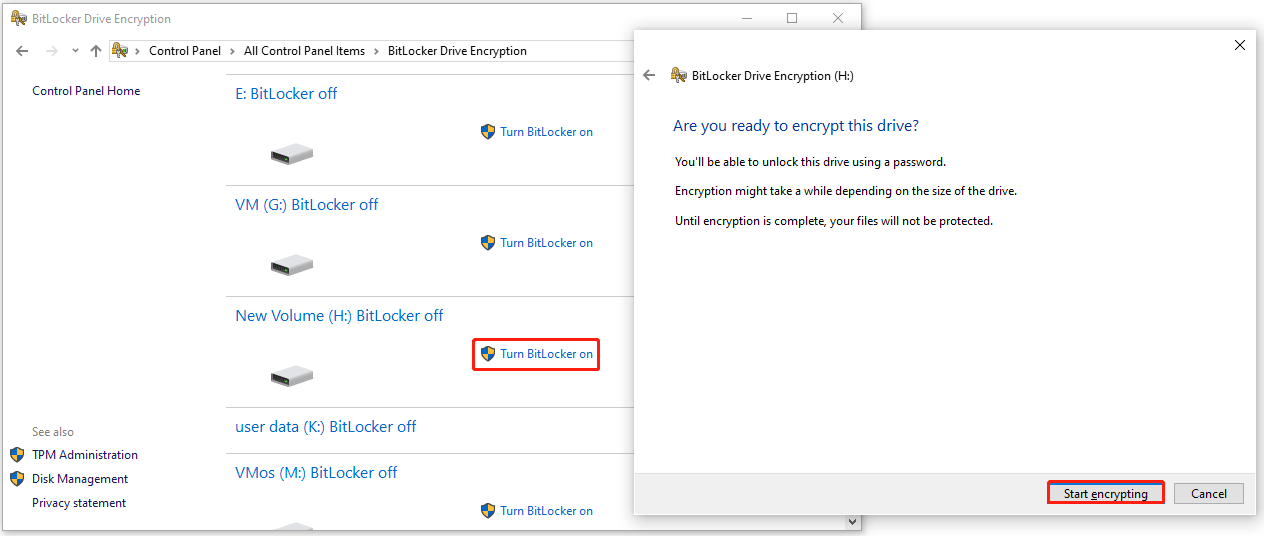Click shield icon beside M: Turn BitLocker on

click(488, 511)
